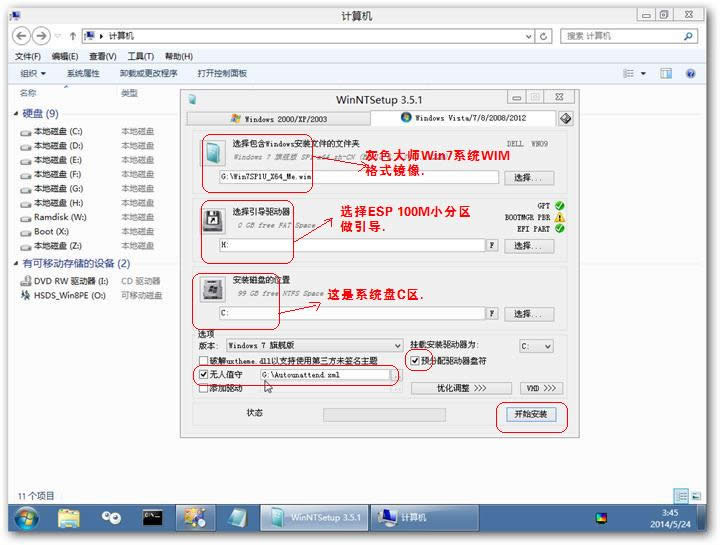This screenshot has height=545, width=720.
Task: Click the change view icon in Explorer toolbar
Action: [x=629, y=73]
